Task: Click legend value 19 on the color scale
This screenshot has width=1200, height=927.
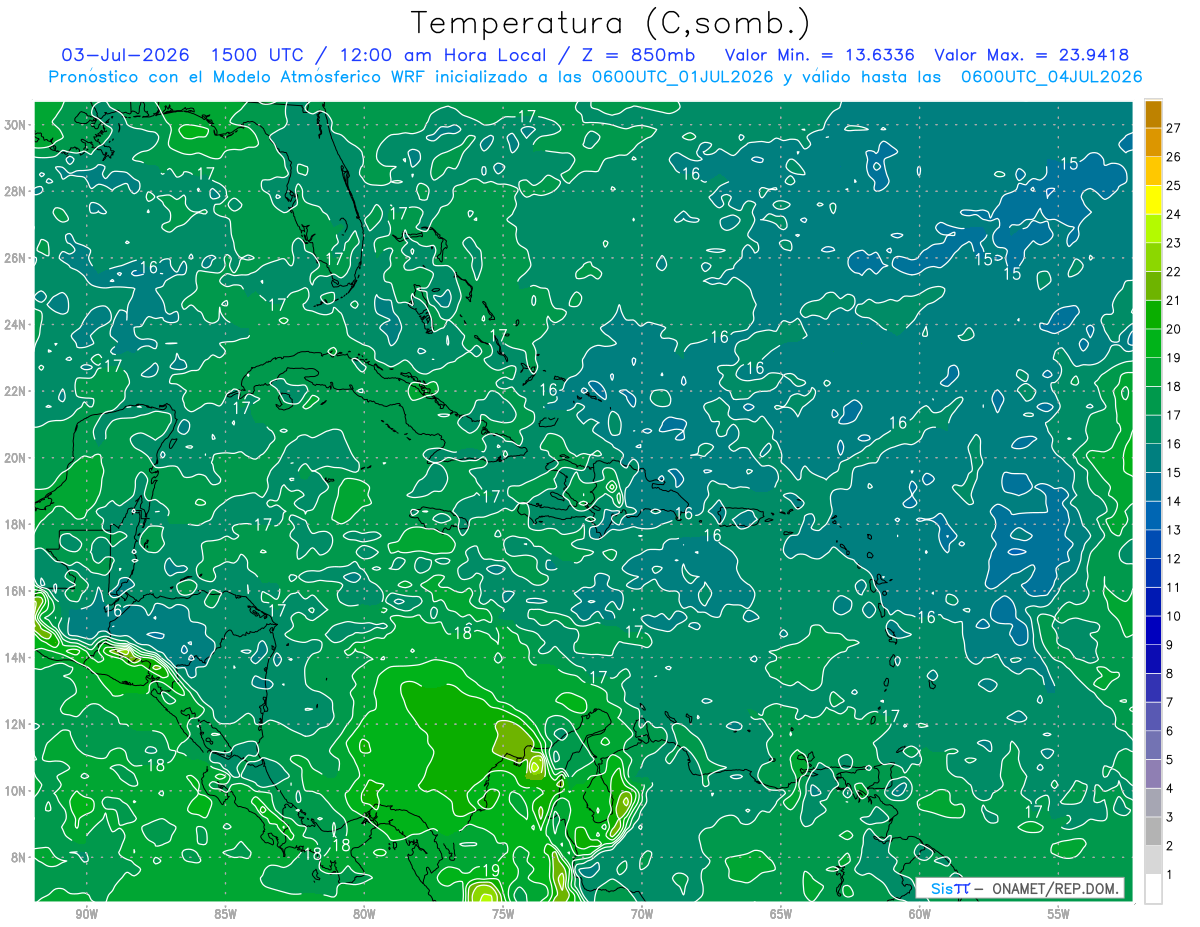Action: point(1174,357)
